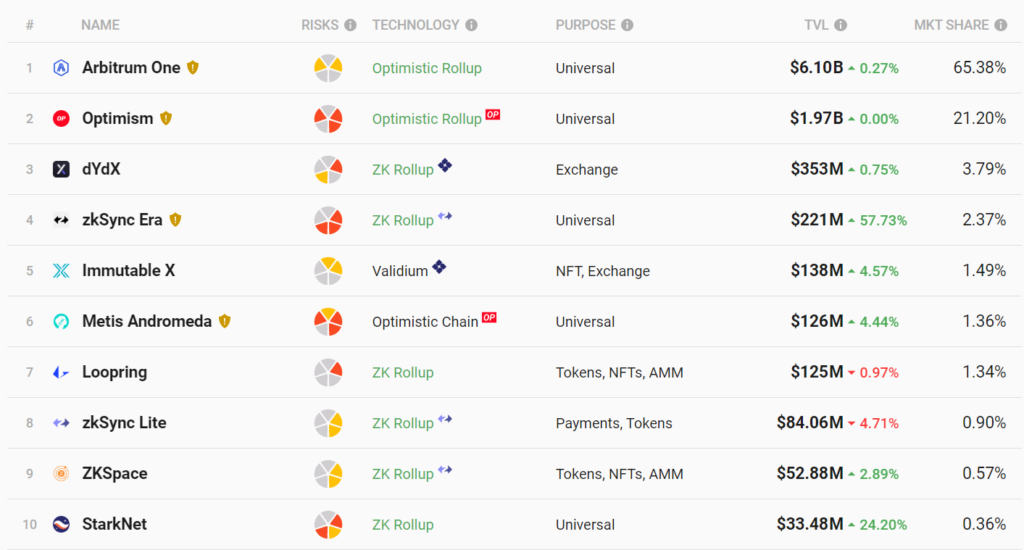Viewport: 1024px width, 550px height.
Task: Open the Metis Andromeda risk pie chart
Action: [x=328, y=321]
